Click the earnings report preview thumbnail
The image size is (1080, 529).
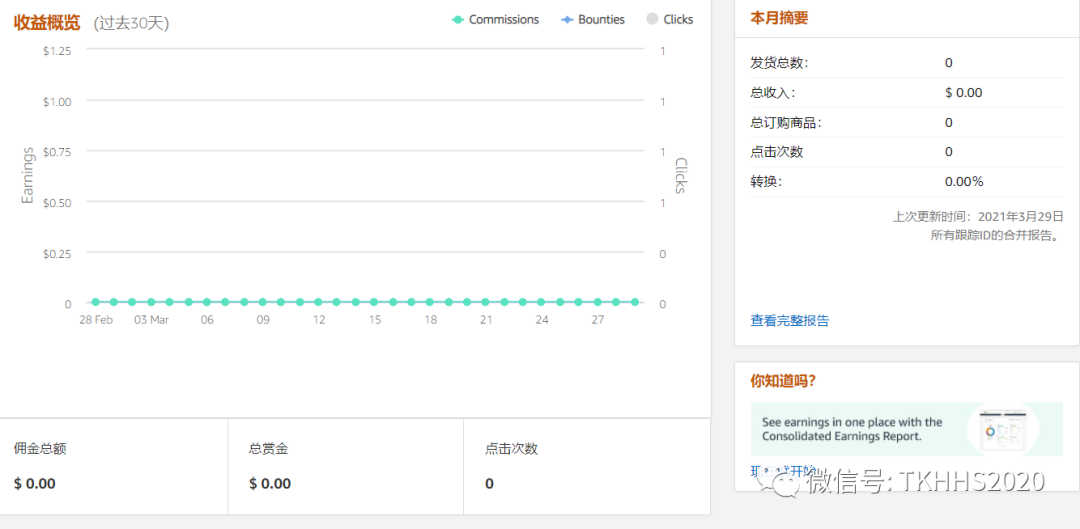click(x=1002, y=430)
